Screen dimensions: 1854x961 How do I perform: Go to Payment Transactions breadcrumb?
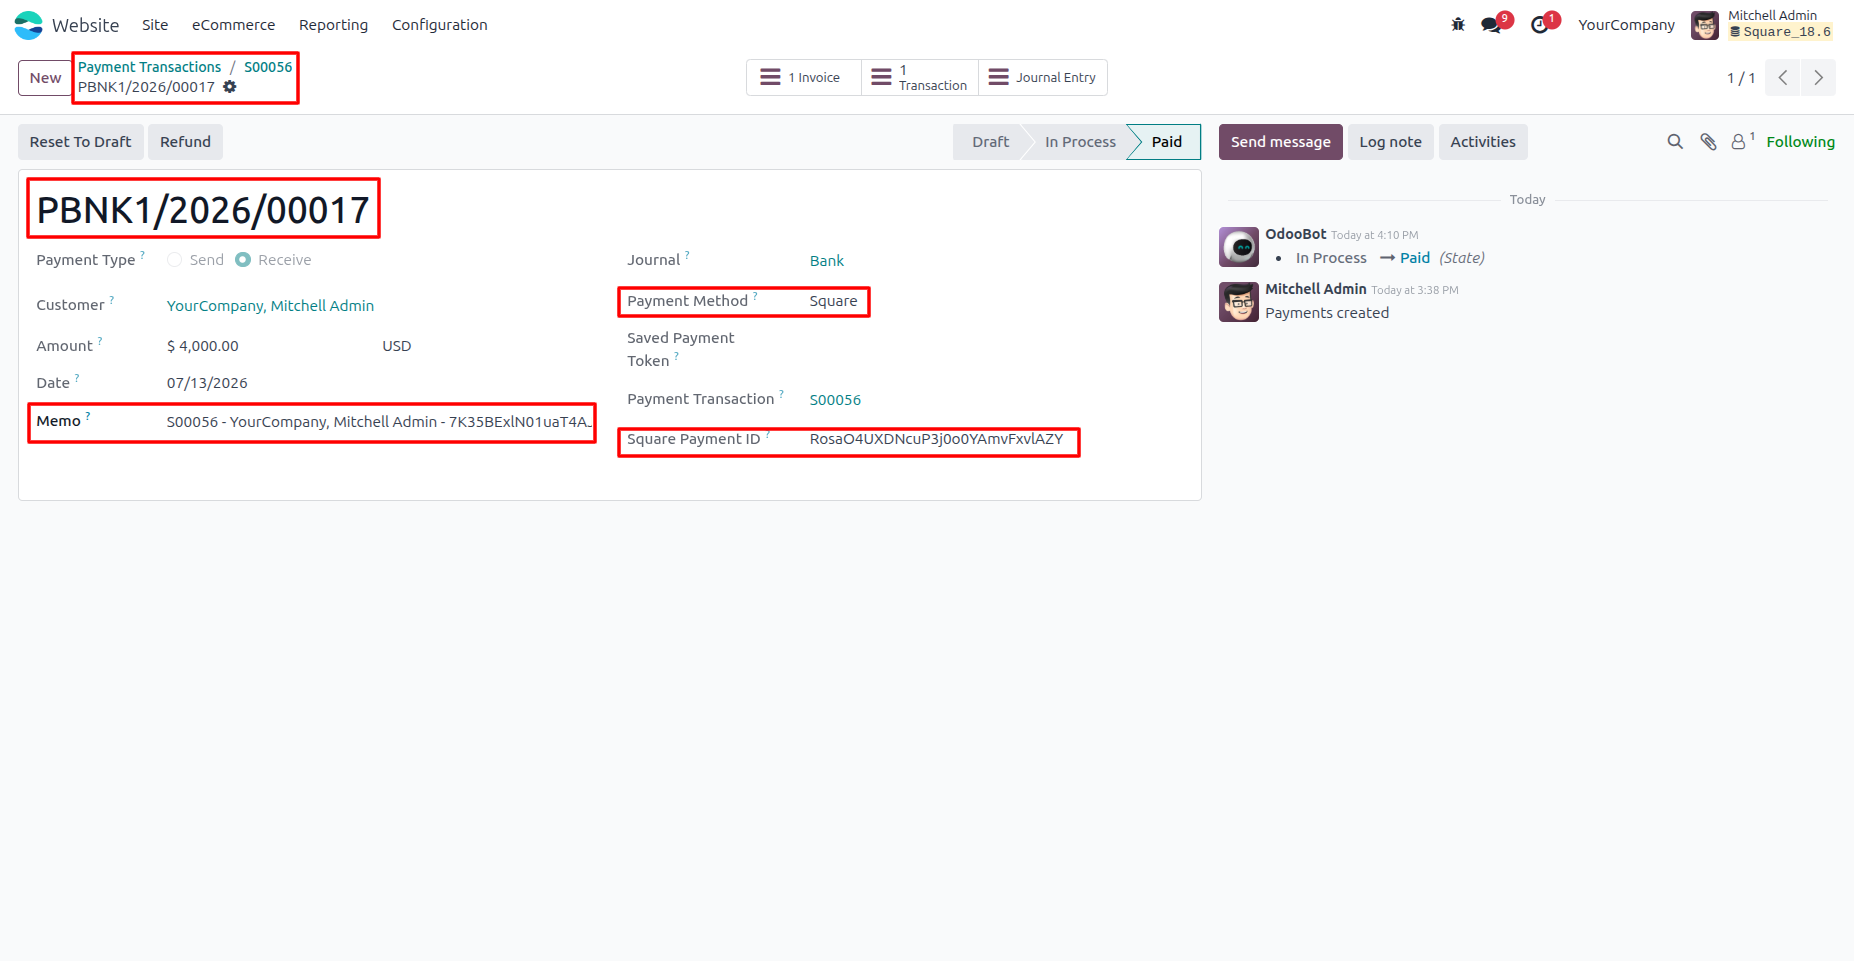[150, 67]
